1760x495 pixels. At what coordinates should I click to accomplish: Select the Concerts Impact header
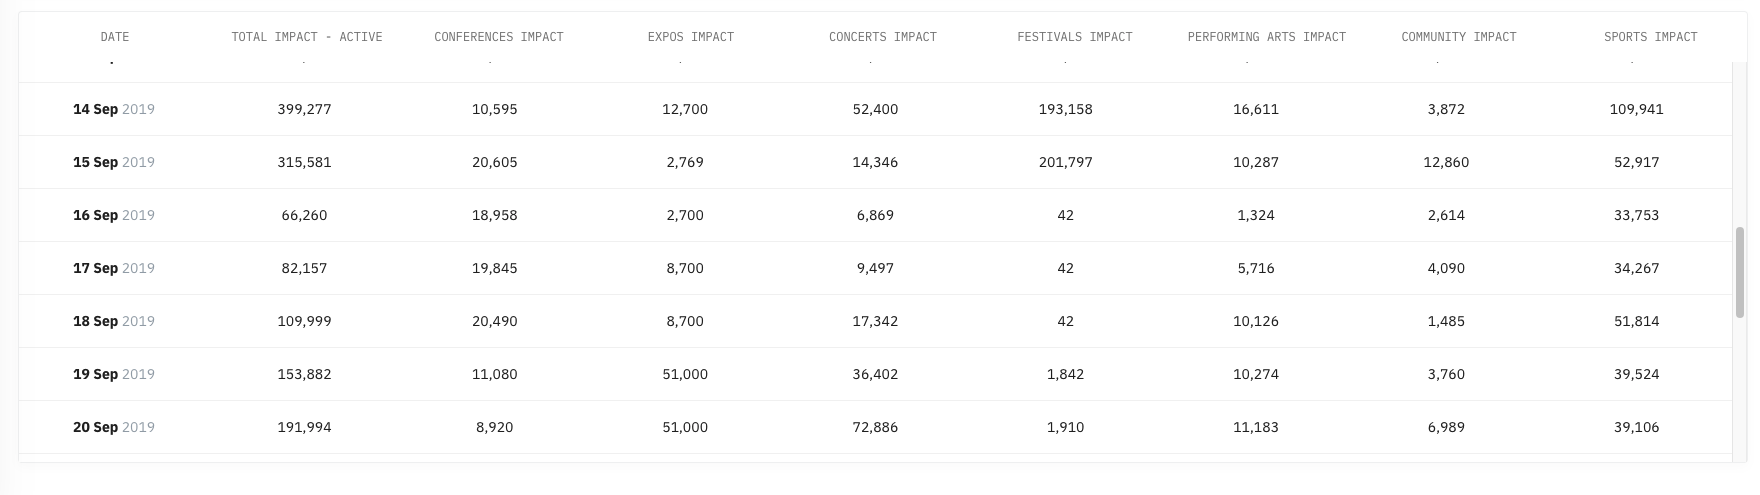883,37
